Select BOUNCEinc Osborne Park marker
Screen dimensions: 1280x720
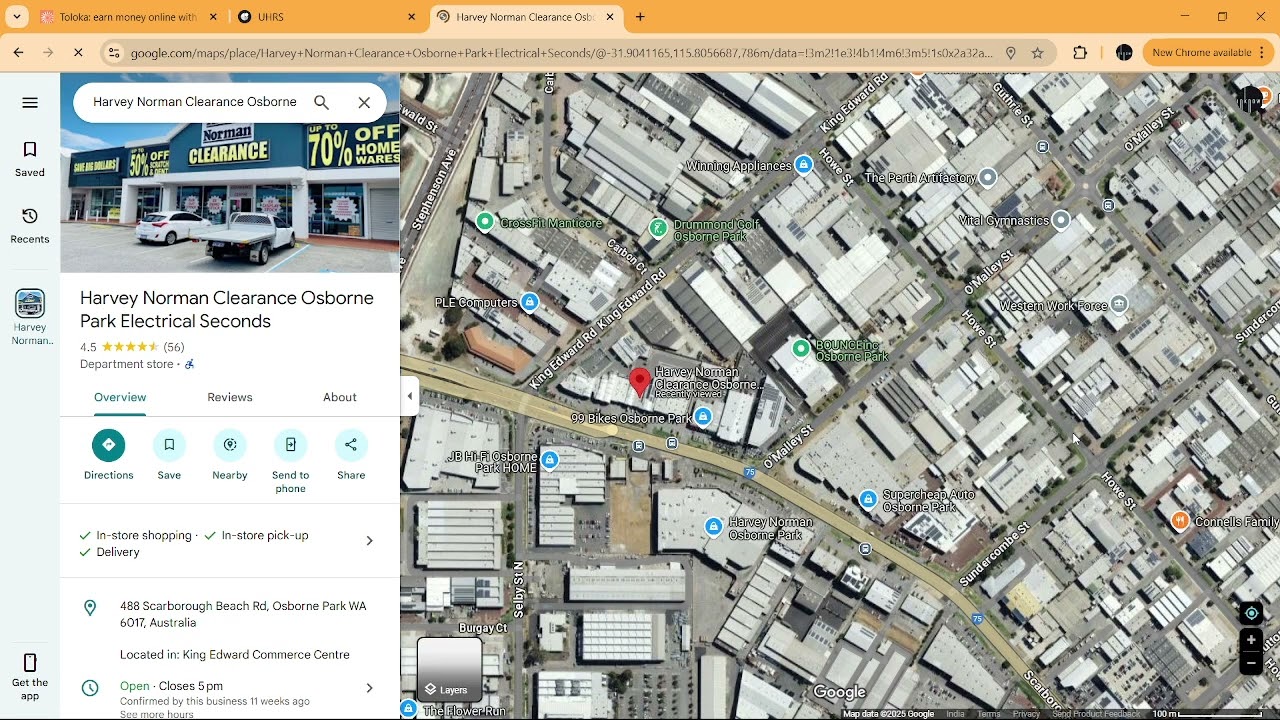point(800,349)
